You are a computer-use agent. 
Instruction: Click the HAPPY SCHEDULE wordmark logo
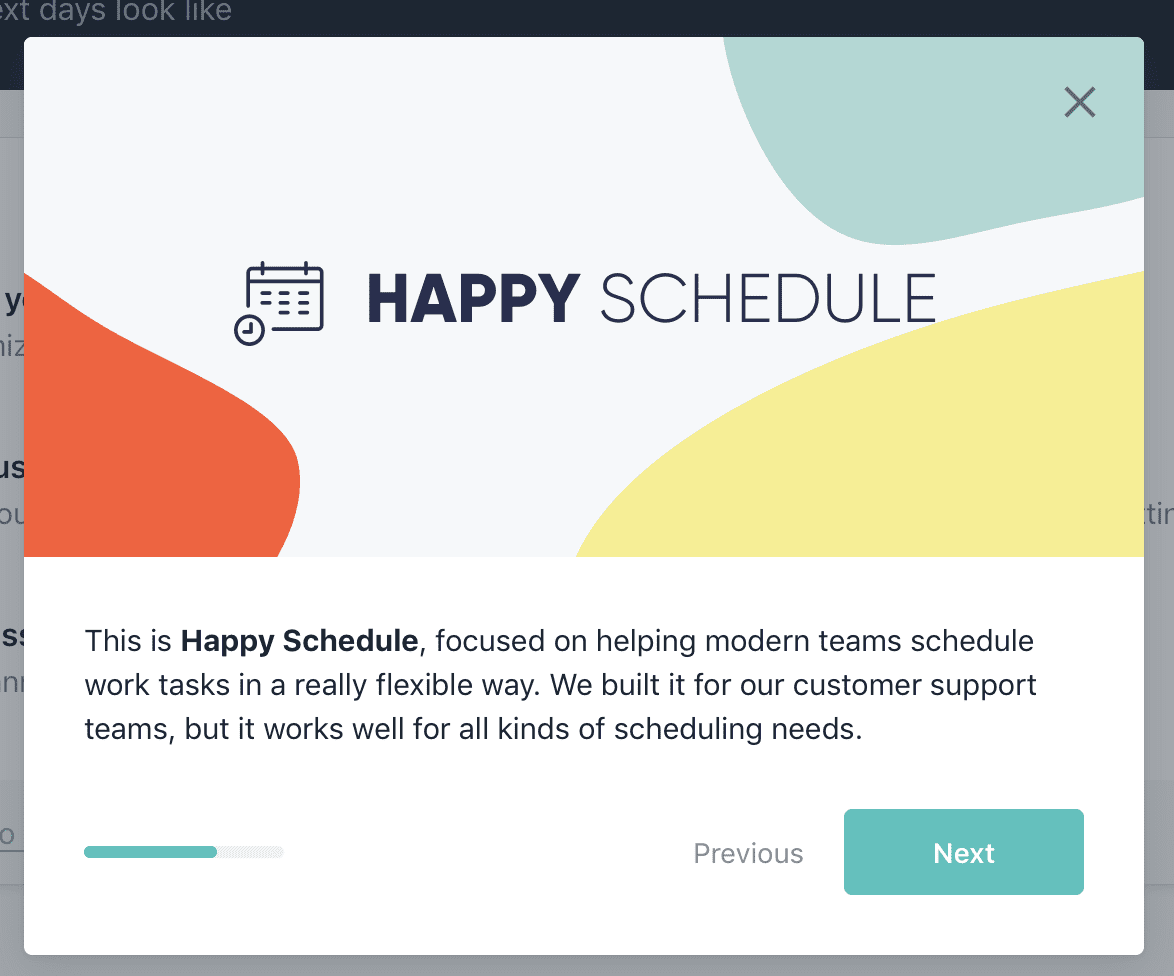[651, 297]
